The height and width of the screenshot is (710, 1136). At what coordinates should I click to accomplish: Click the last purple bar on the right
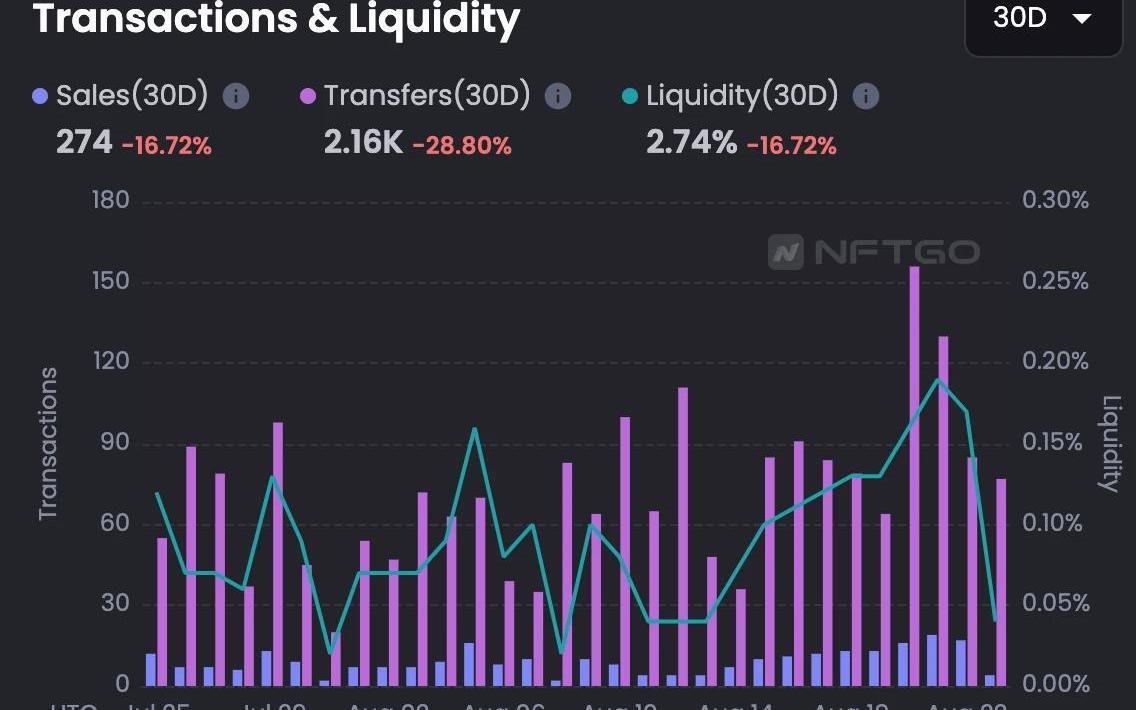pyautogui.click(x=1001, y=582)
